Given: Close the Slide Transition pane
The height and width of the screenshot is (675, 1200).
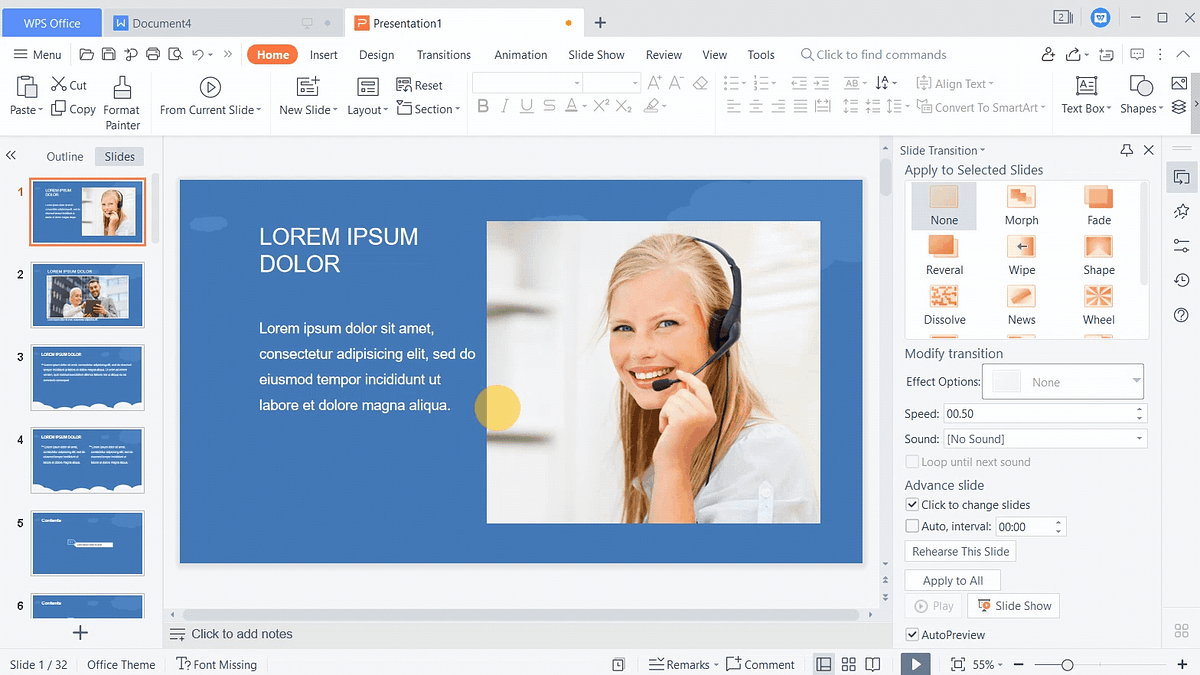Looking at the screenshot, I should tap(1149, 150).
